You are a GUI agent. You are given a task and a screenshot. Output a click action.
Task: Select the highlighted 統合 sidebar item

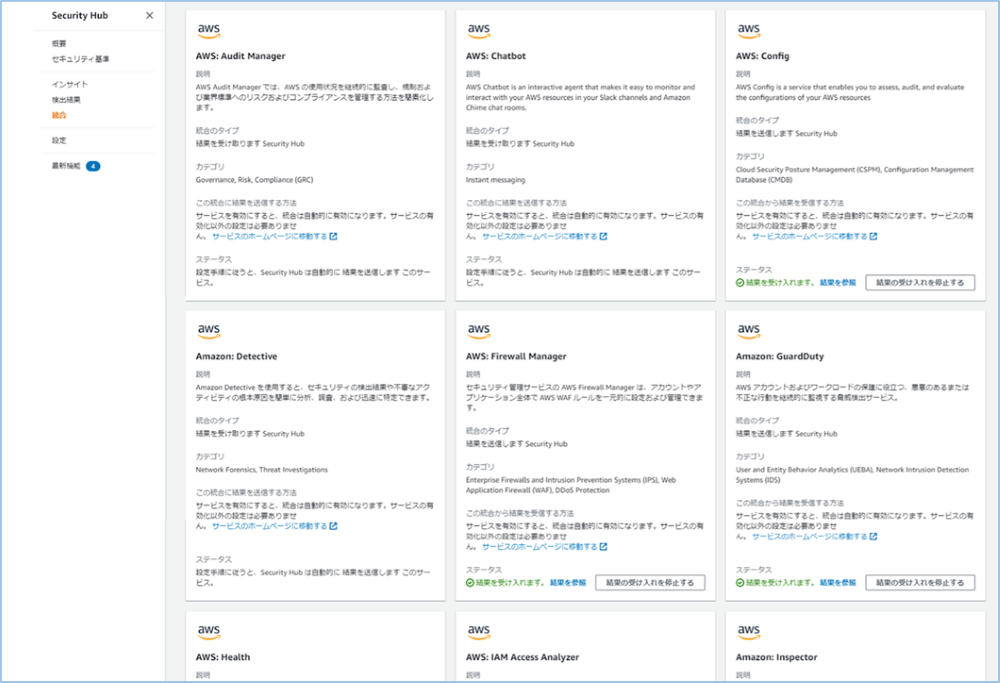coord(59,115)
